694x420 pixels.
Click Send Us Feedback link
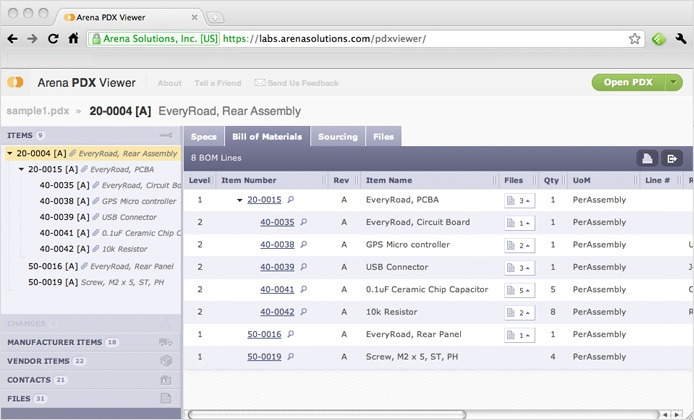(x=297, y=83)
